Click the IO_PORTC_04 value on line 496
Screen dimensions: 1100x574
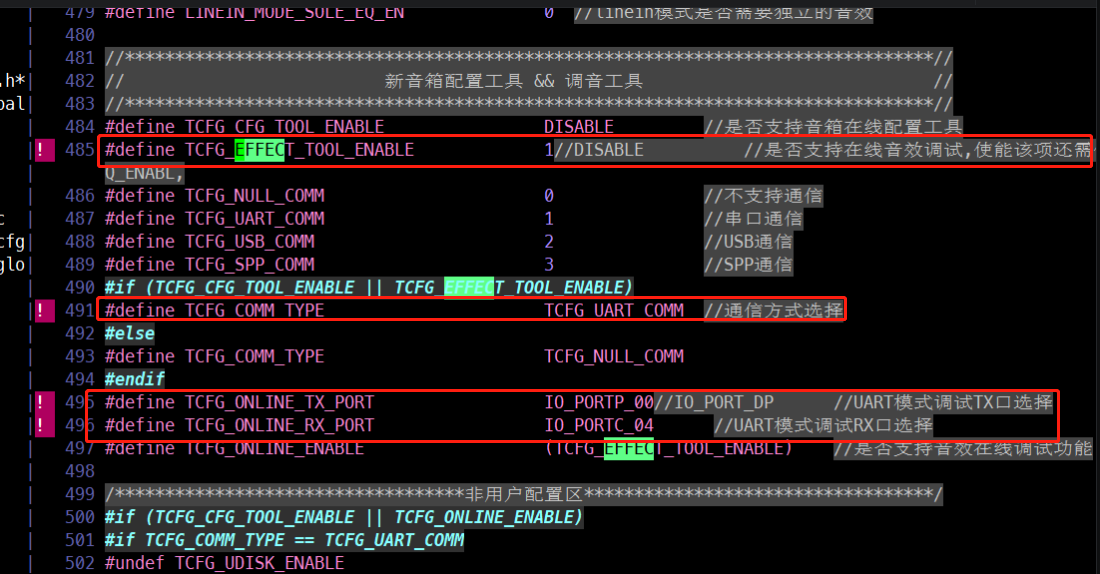(x=599, y=425)
